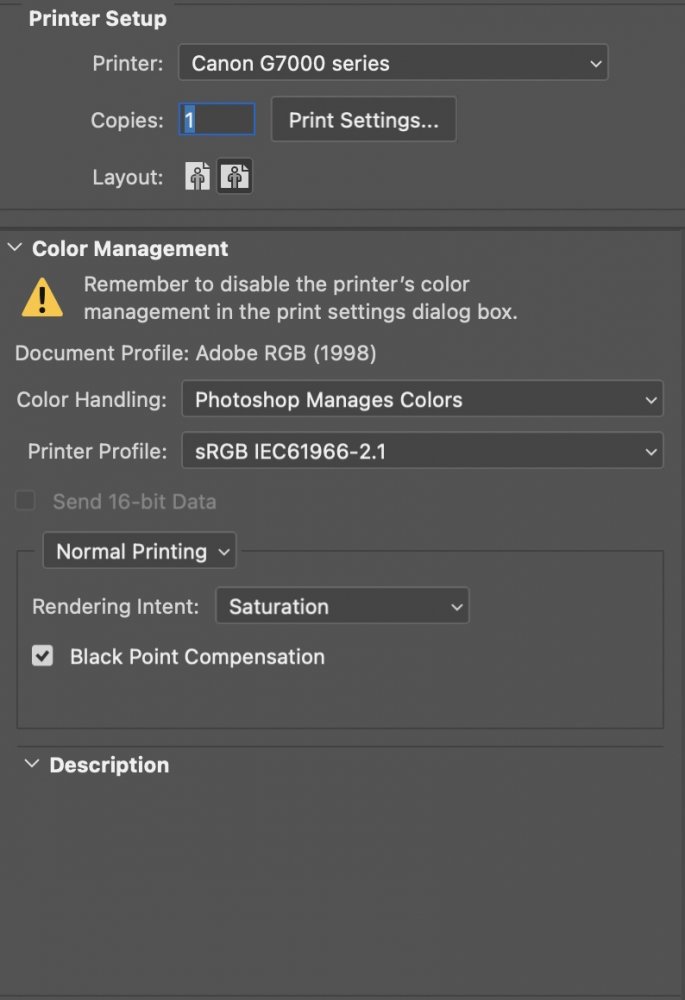Click the Color Management heading label
This screenshot has width=685, height=1000.
pos(130,249)
